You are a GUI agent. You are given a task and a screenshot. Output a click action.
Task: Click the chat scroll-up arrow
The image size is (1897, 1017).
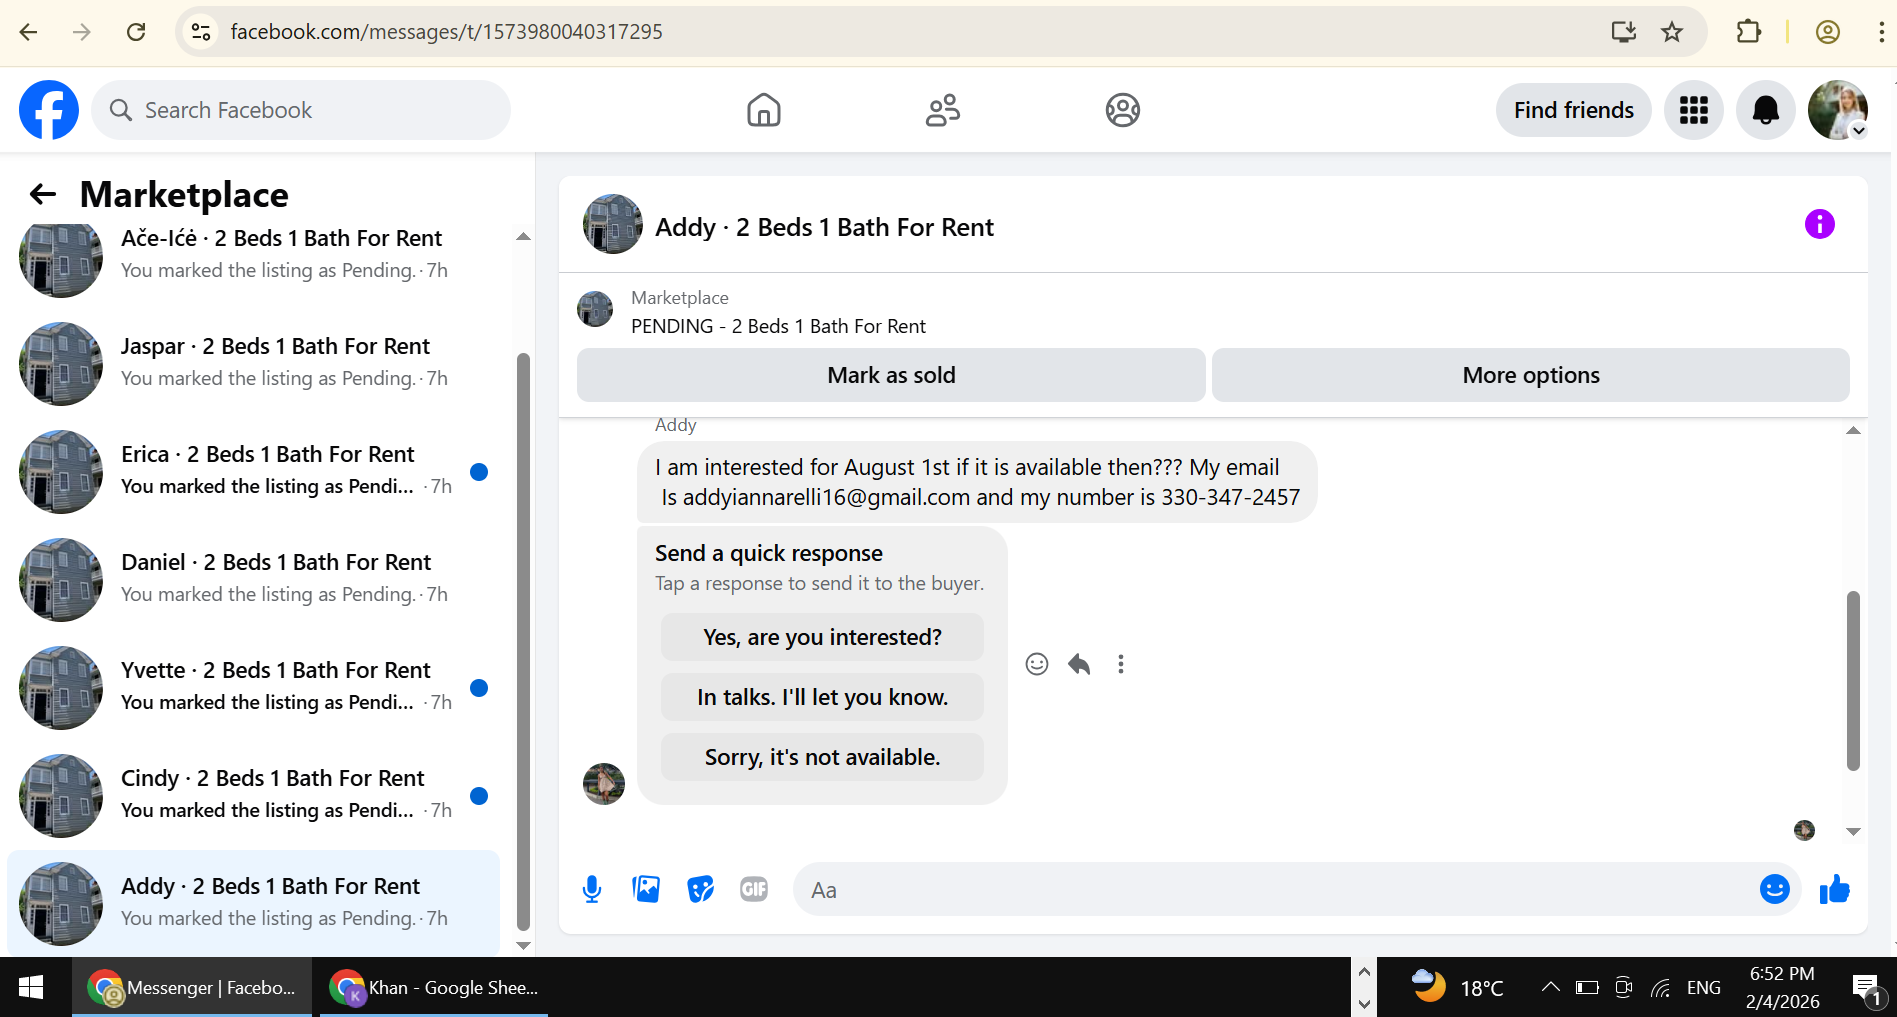[x=1853, y=430]
